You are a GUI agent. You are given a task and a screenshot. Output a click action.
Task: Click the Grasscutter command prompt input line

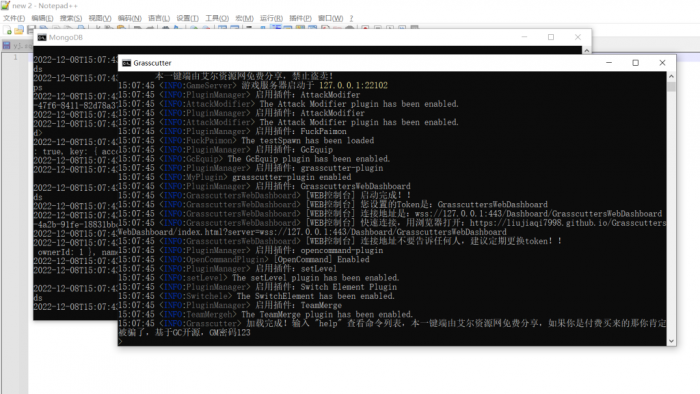[x=392, y=341]
